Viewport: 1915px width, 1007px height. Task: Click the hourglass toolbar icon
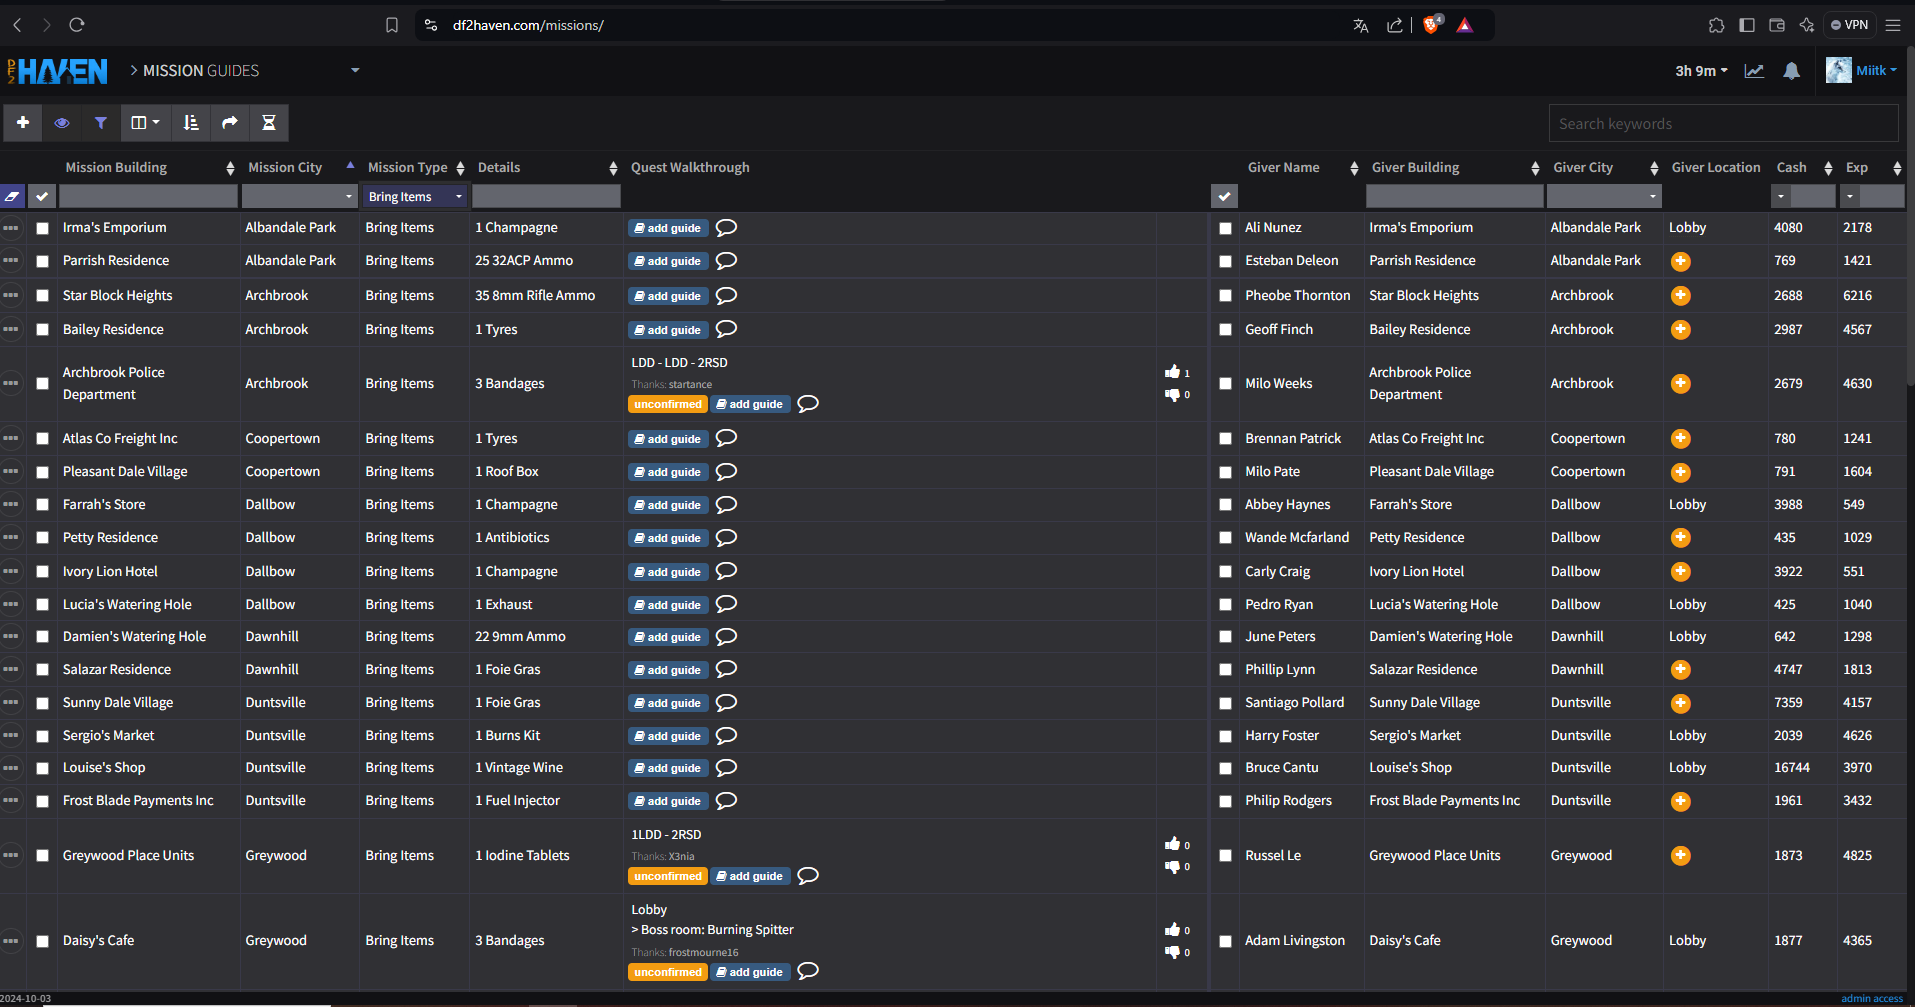268,122
